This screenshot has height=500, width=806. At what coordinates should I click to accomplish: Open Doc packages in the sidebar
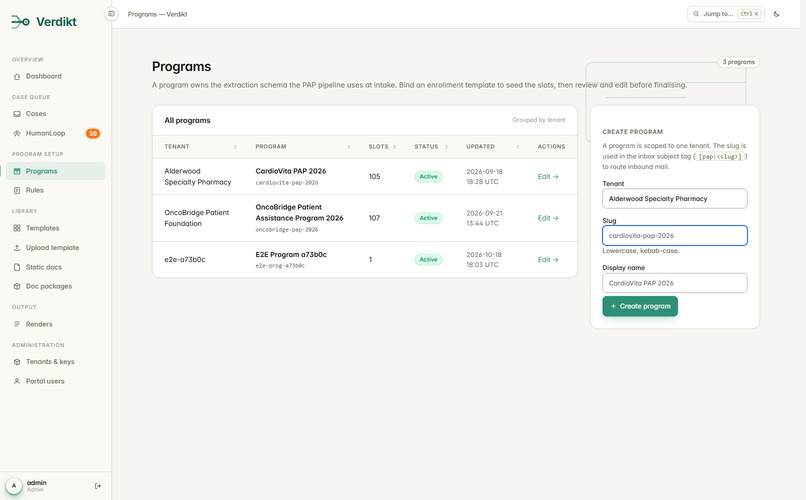(56, 286)
